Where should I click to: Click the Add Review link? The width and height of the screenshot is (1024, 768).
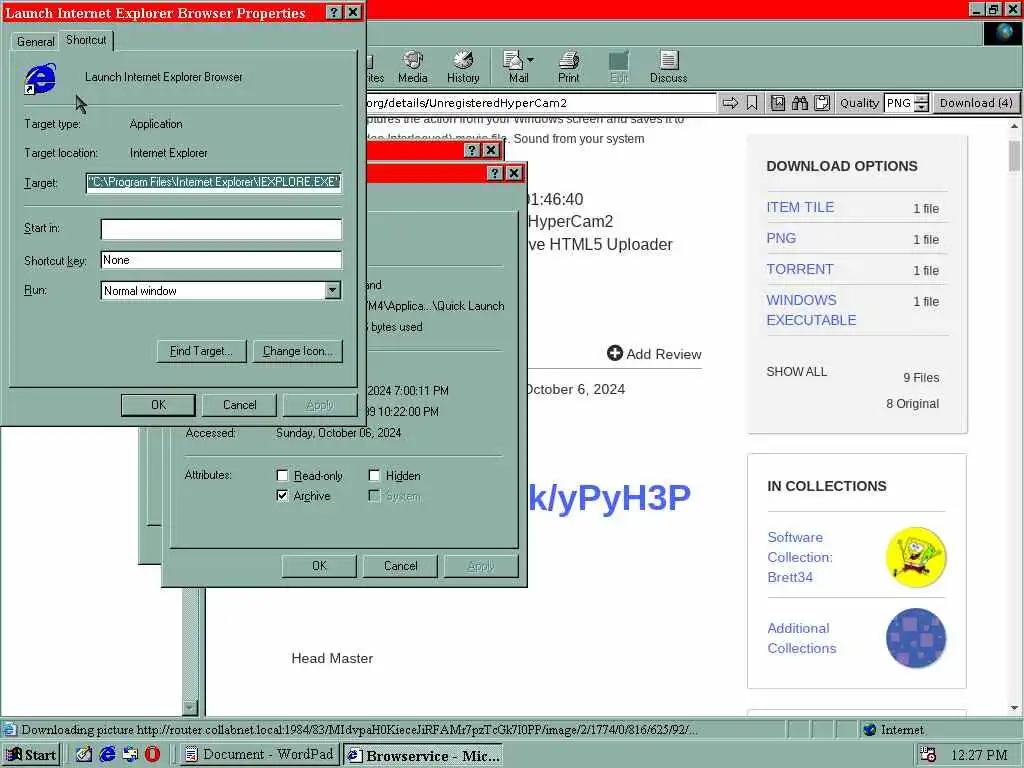654,354
